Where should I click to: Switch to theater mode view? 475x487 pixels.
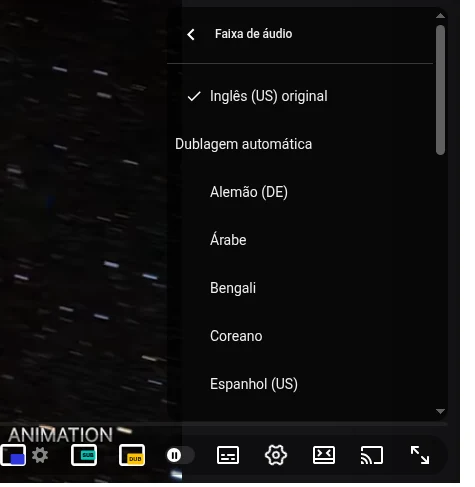pos(324,455)
